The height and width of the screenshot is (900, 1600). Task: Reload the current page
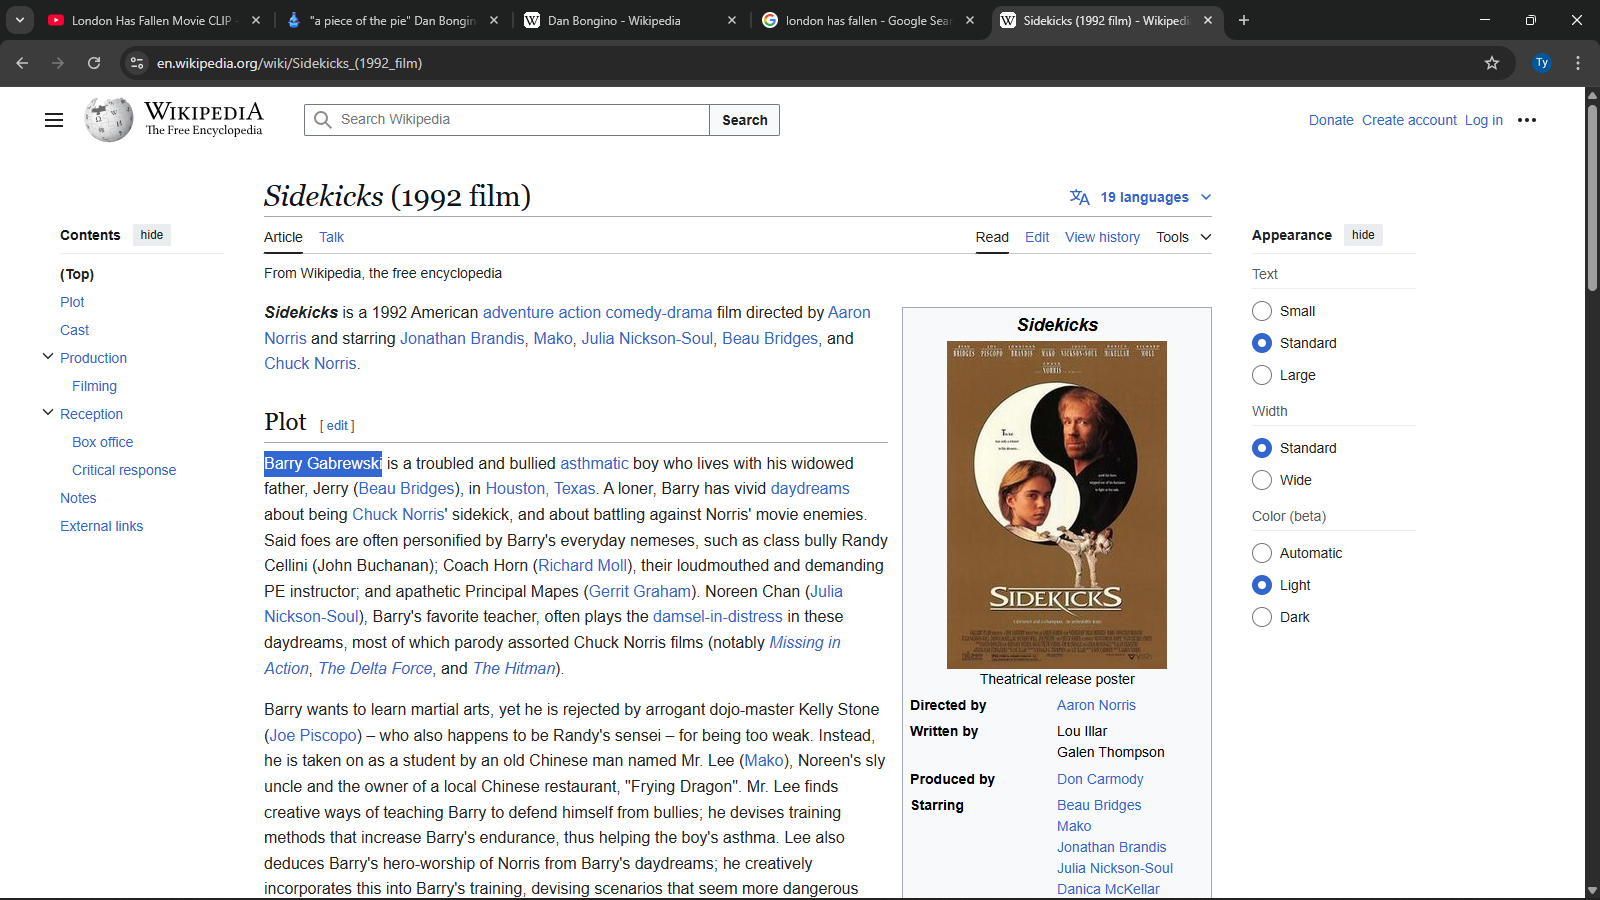[x=94, y=63]
